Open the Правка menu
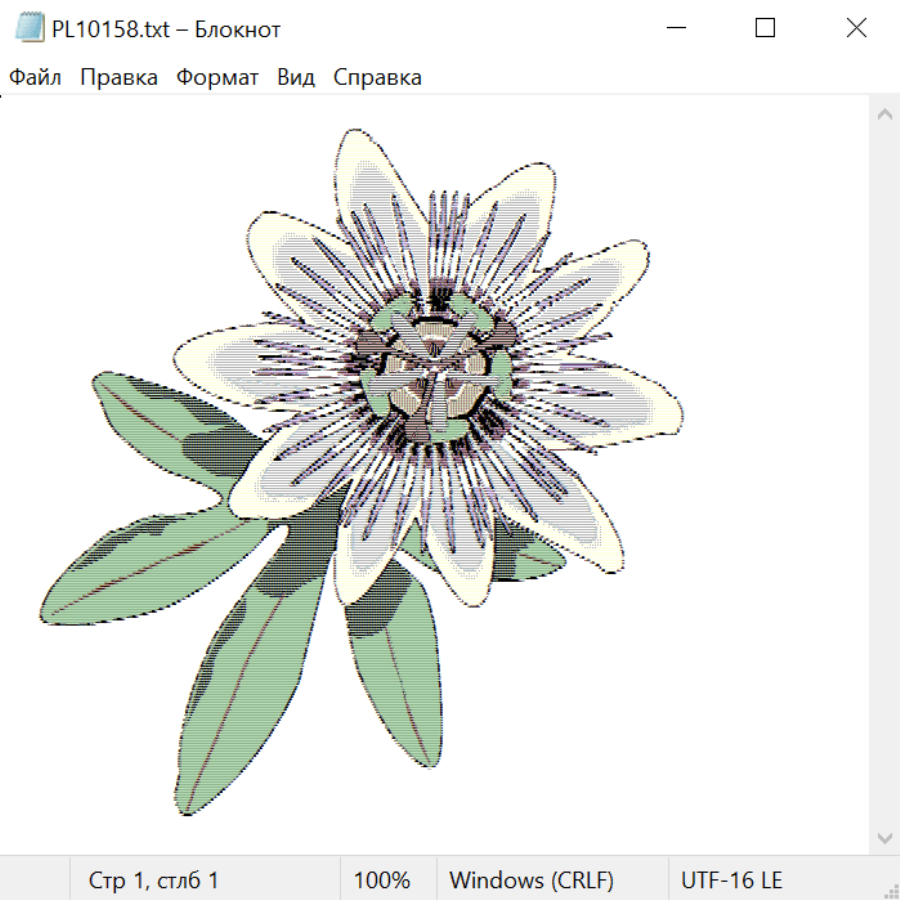900x900 pixels. pos(118,78)
